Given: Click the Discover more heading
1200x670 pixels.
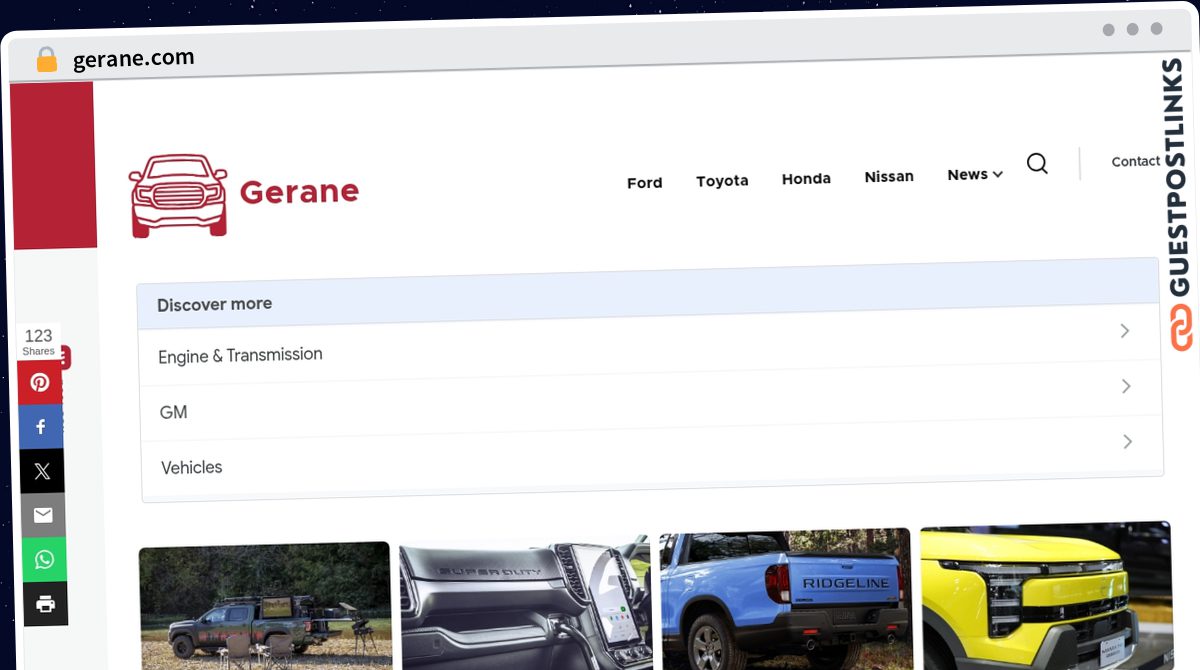Looking at the screenshot, I should coord(214,304).
